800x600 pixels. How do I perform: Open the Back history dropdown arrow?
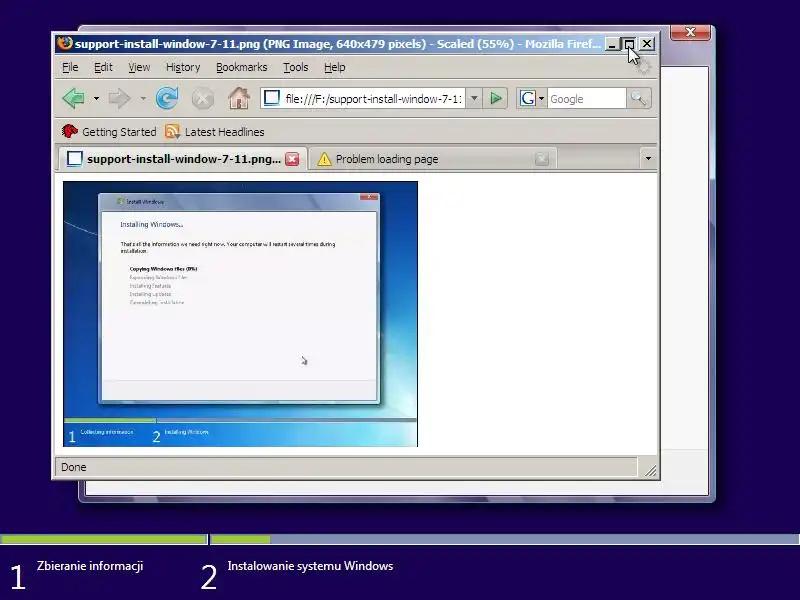[96, 98]
